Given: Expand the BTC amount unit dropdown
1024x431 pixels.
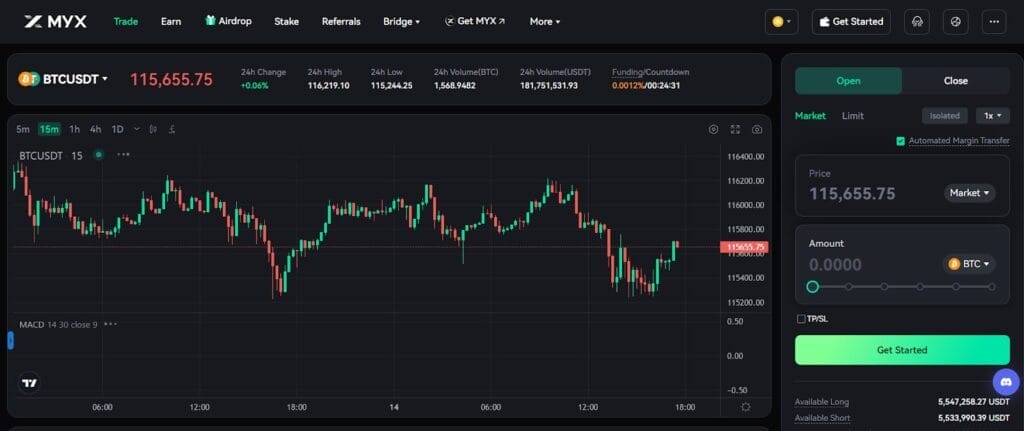Looking at the screenshot, I should point(970,264).
